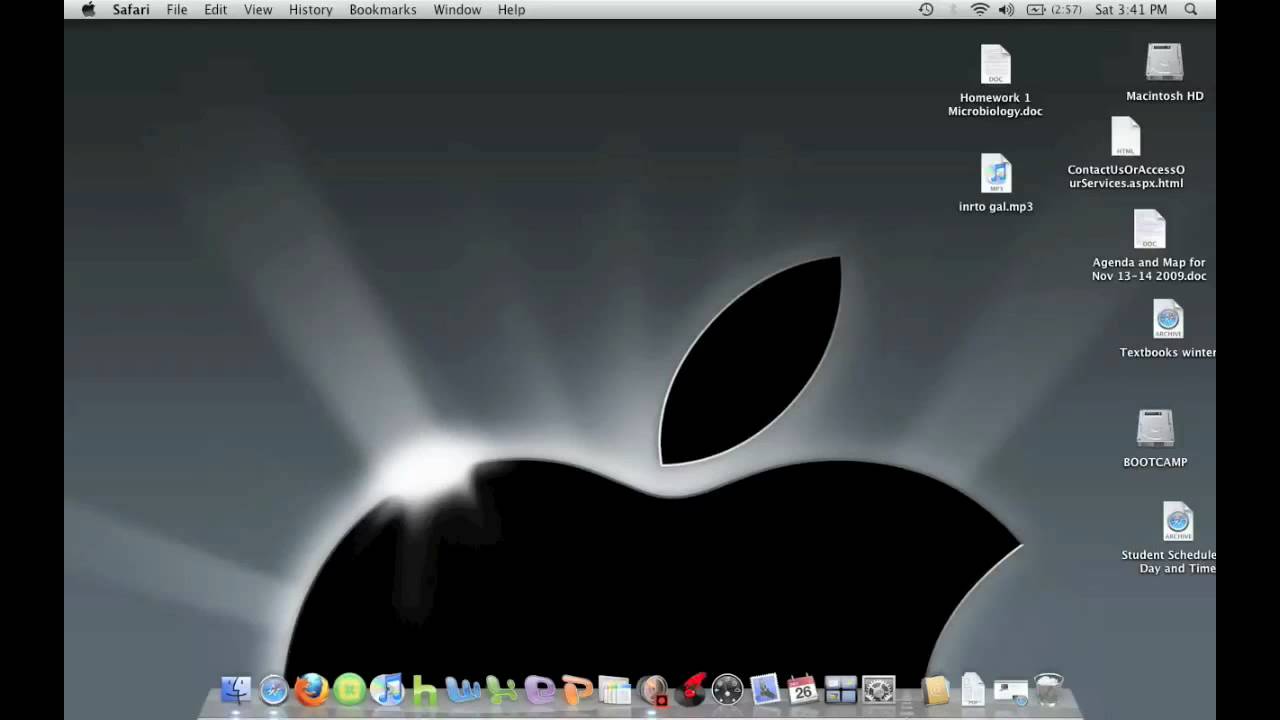Launch Microsoft Word from the Dock
The image size is (1280, 720).
[463, 690]
